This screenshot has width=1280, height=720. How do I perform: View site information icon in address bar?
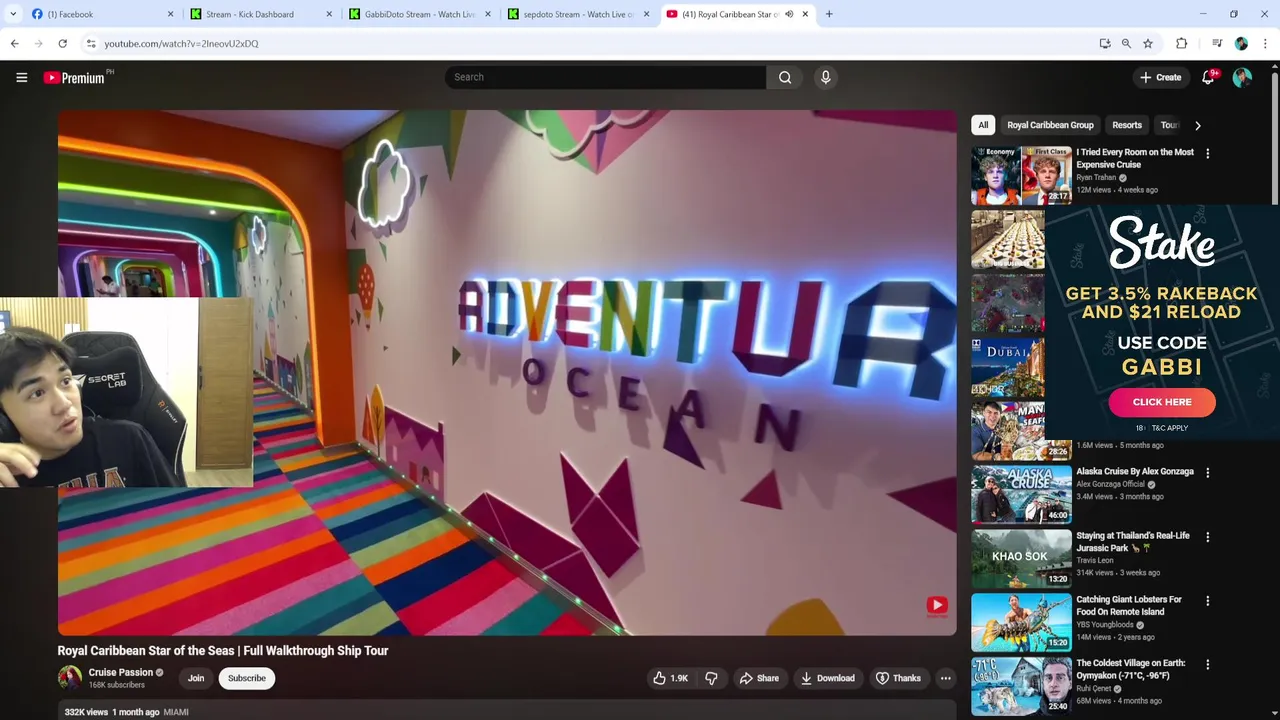coord(91,43)
